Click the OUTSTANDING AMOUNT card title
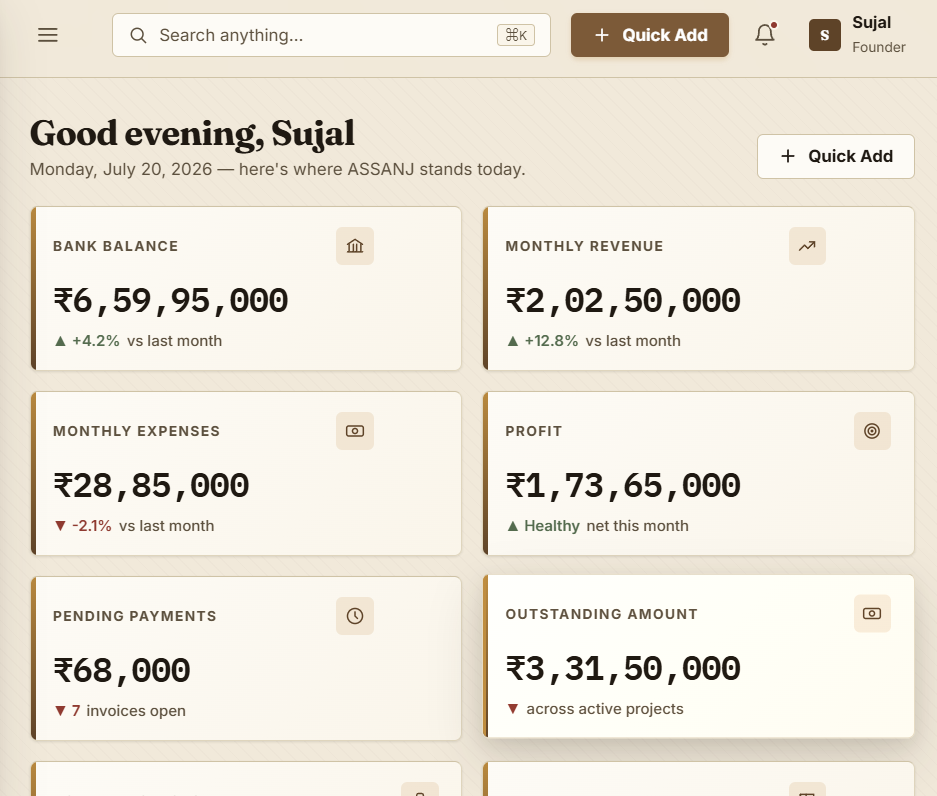Image resolution: width=937 pixels, height=796 pixels. click(x=602, y=614)
